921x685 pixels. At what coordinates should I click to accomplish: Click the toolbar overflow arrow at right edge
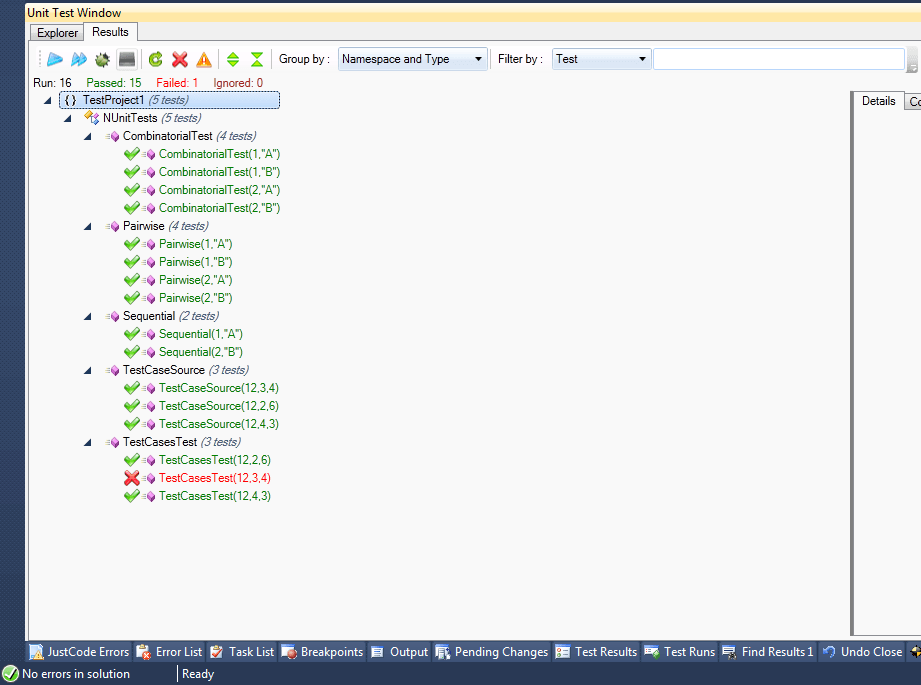(x=912, y=59)
